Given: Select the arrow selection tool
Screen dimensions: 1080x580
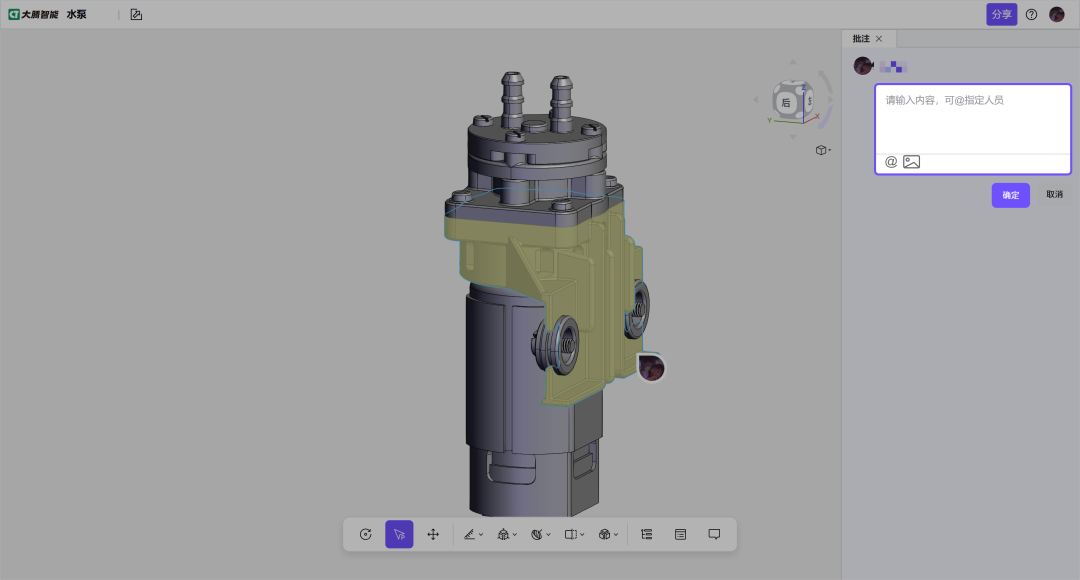Looking at the screenshot, I should [x=399, y=535].
